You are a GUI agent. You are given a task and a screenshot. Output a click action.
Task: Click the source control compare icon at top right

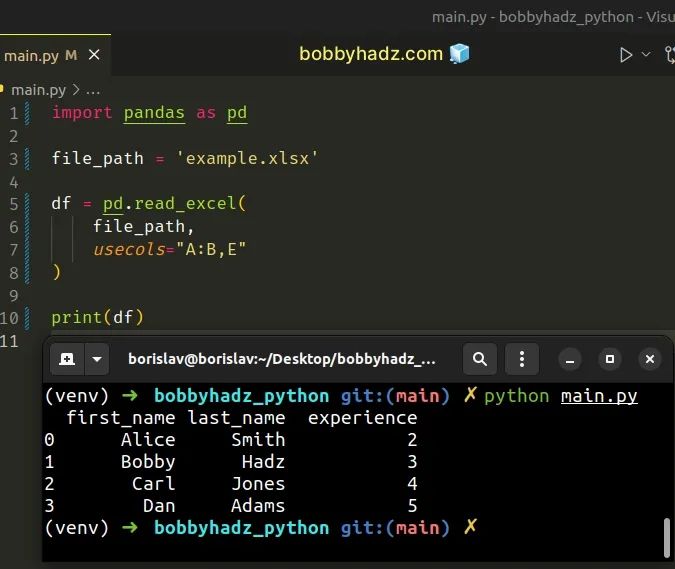pyautogui.click(x=670, y=55)
